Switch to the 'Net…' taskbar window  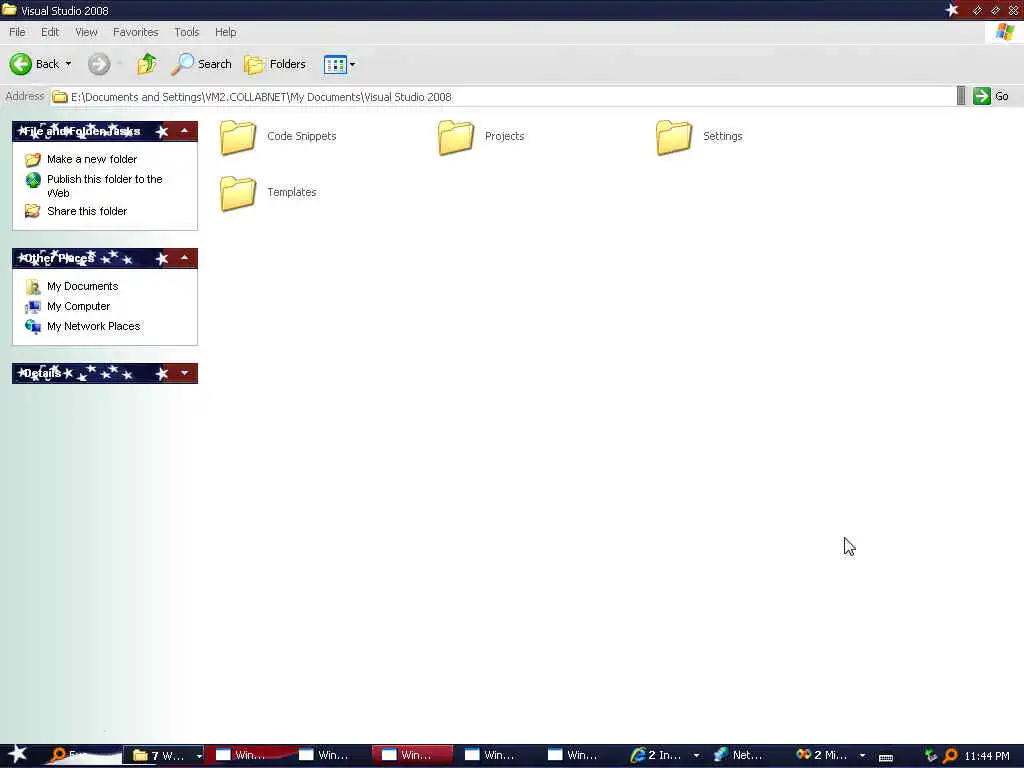coord(739,756)
